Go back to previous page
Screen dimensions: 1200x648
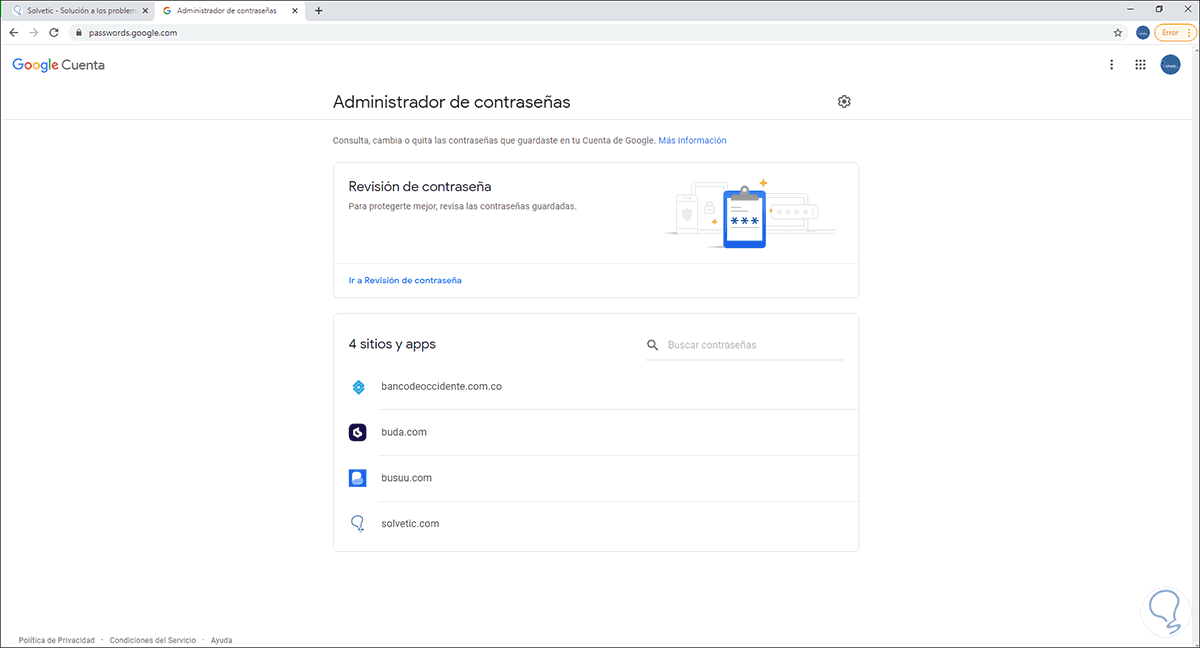tap(14, 32)
